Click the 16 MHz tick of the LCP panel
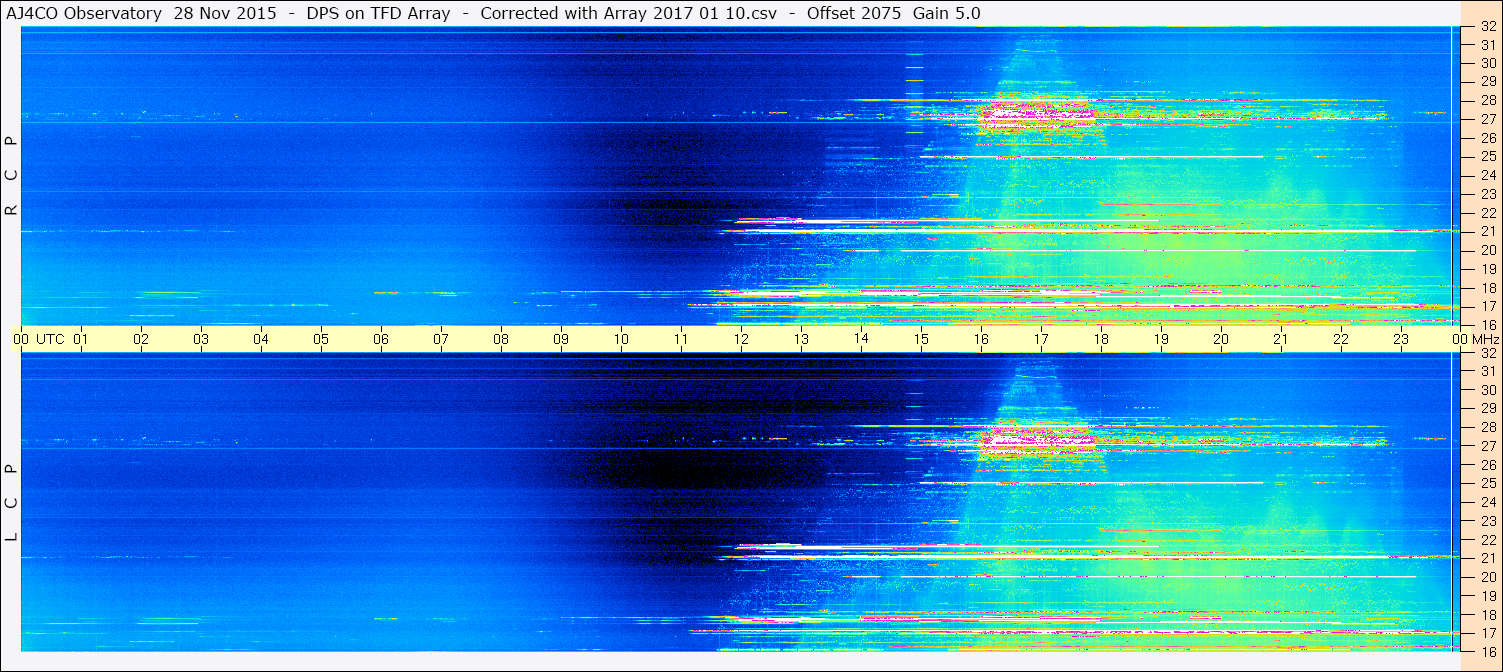 (1487, 651)
